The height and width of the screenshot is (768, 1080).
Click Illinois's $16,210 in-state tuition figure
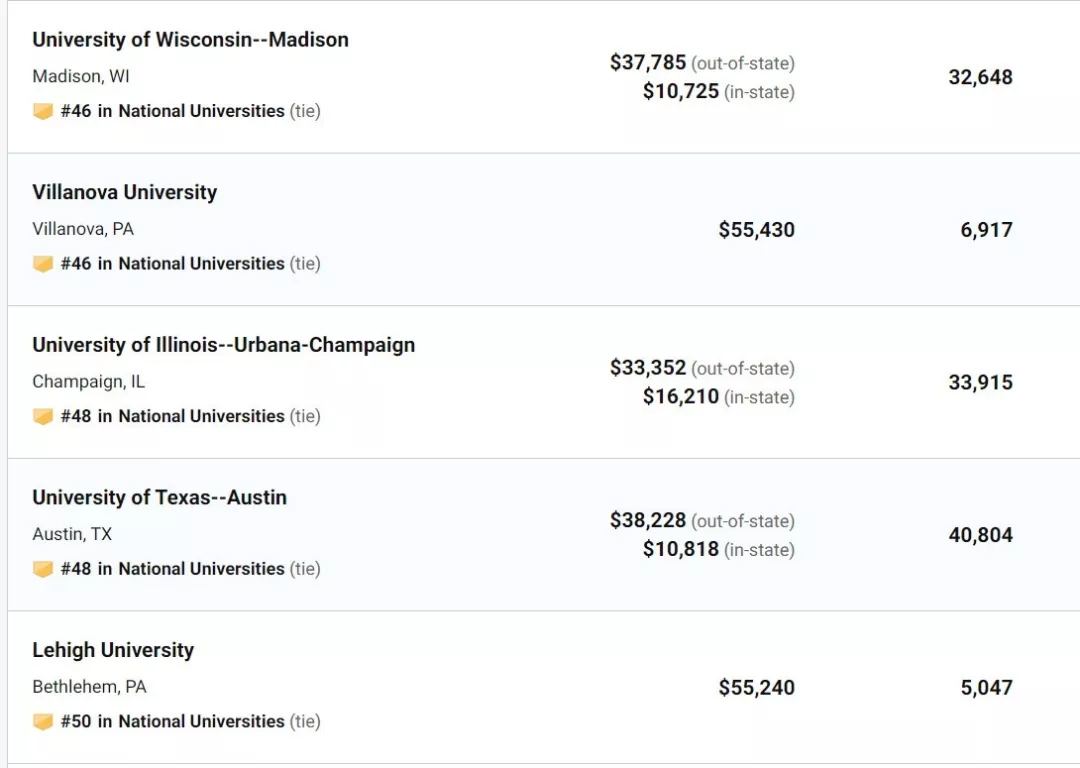tap(681, 397)
